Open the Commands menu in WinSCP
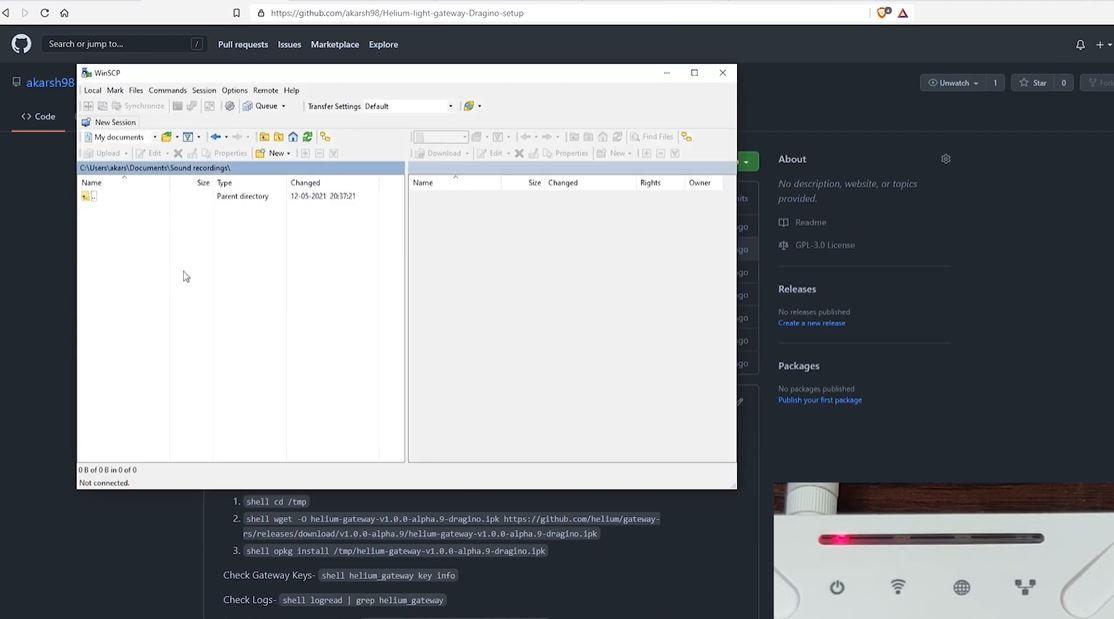The image size is (1114, 619). 168,90
